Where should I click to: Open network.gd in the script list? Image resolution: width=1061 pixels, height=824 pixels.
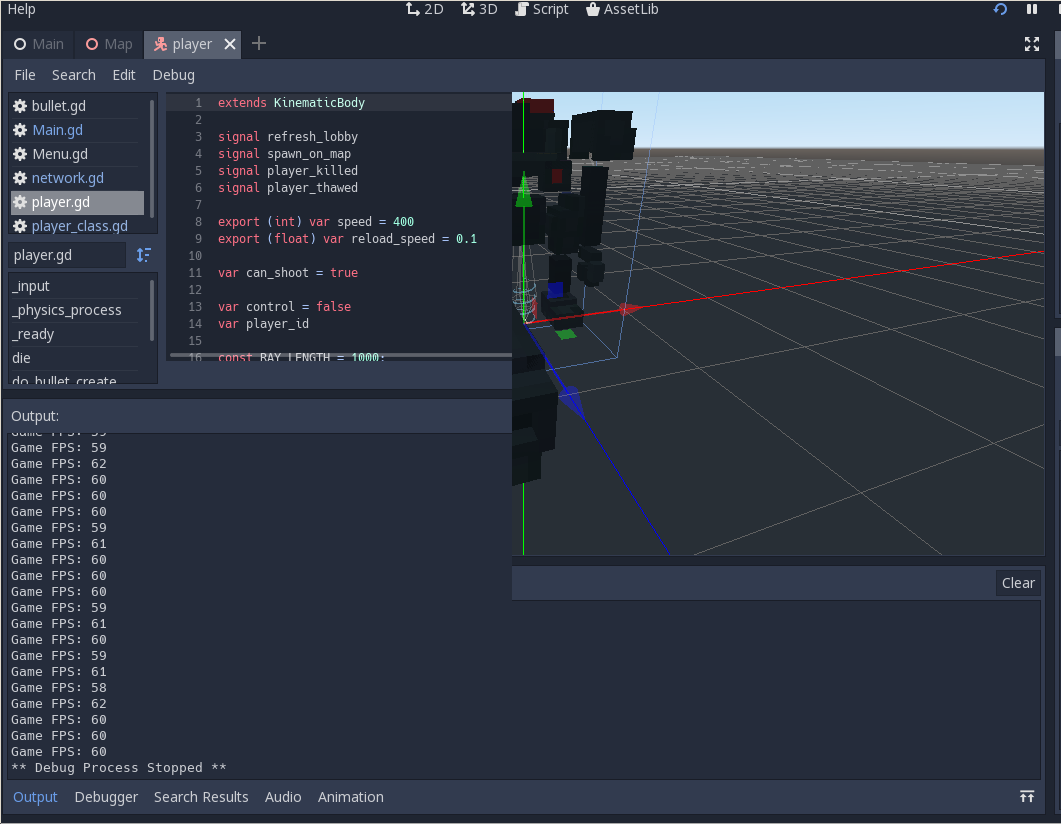click(x=78, y=178)
